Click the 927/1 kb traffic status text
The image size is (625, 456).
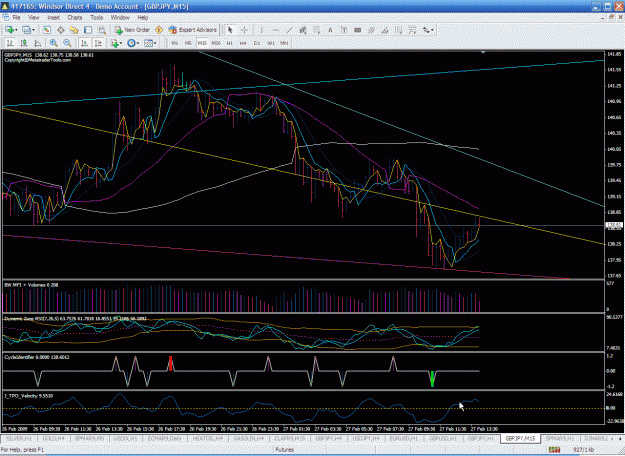pos(584,450)
